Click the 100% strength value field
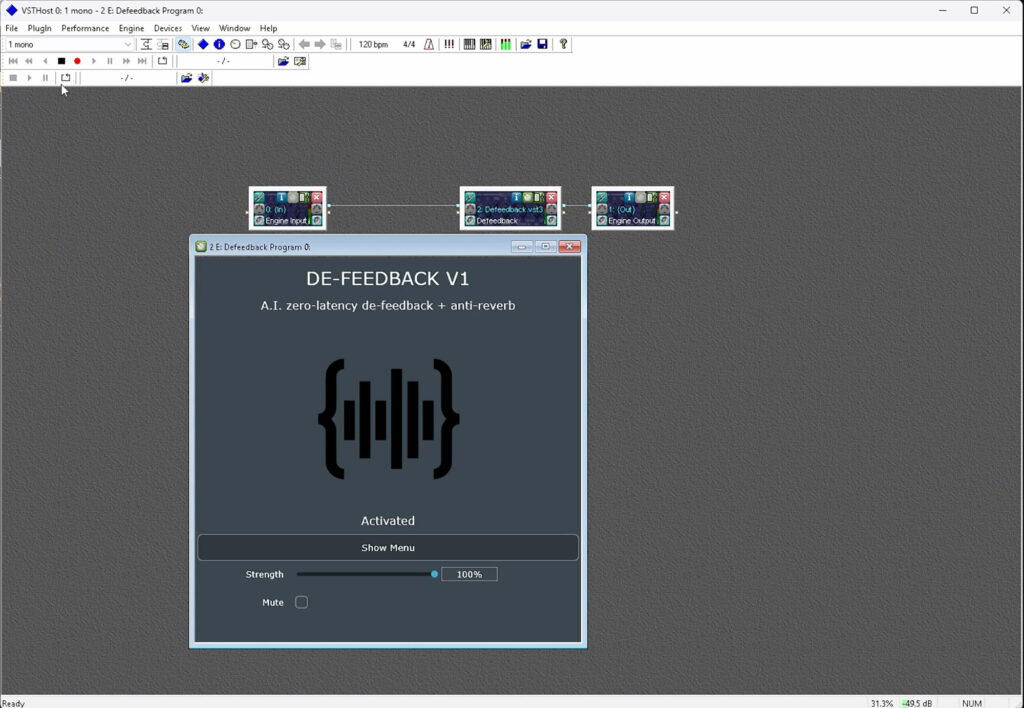 click(468, 574)
